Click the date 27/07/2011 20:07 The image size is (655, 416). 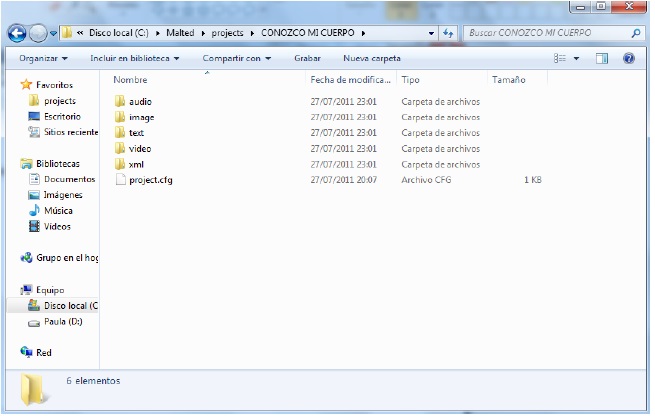point(343,180)
